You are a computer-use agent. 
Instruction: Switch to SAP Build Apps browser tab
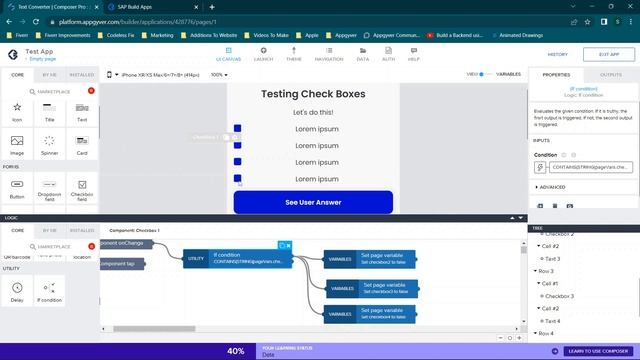[153, 7]
